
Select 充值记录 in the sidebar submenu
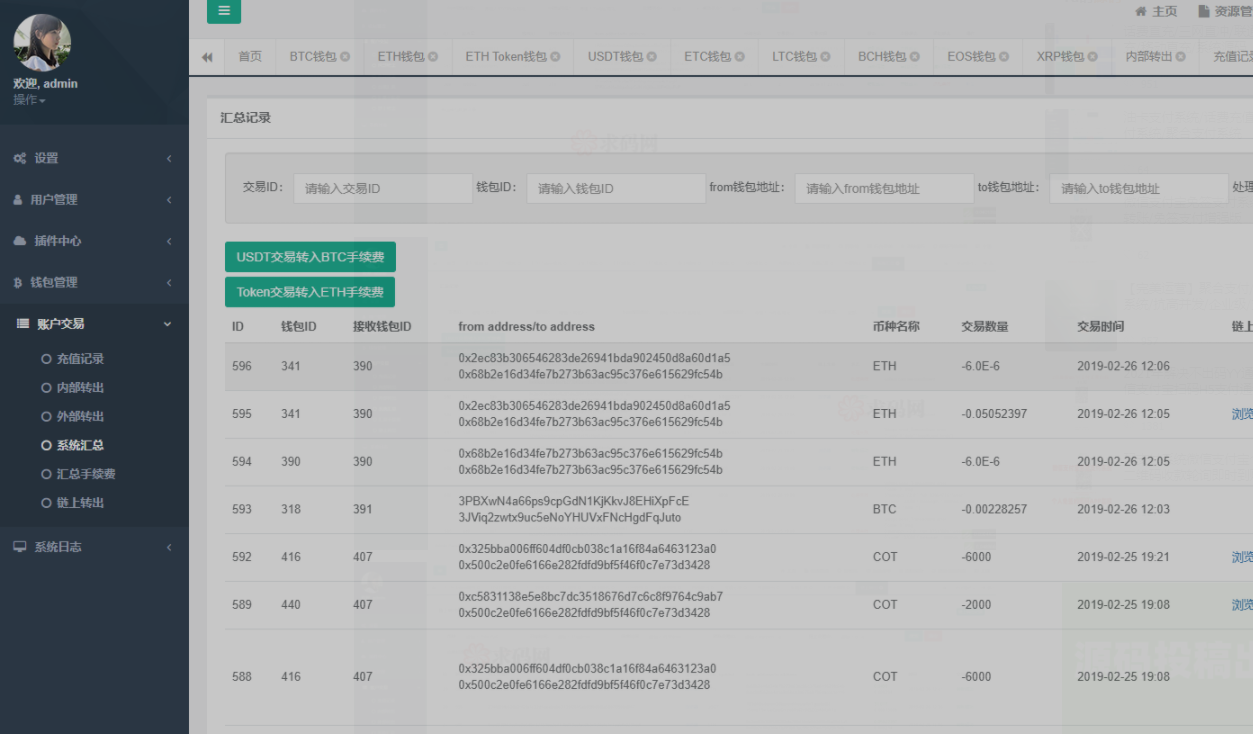pyautogui.click(x=80, y=359)
